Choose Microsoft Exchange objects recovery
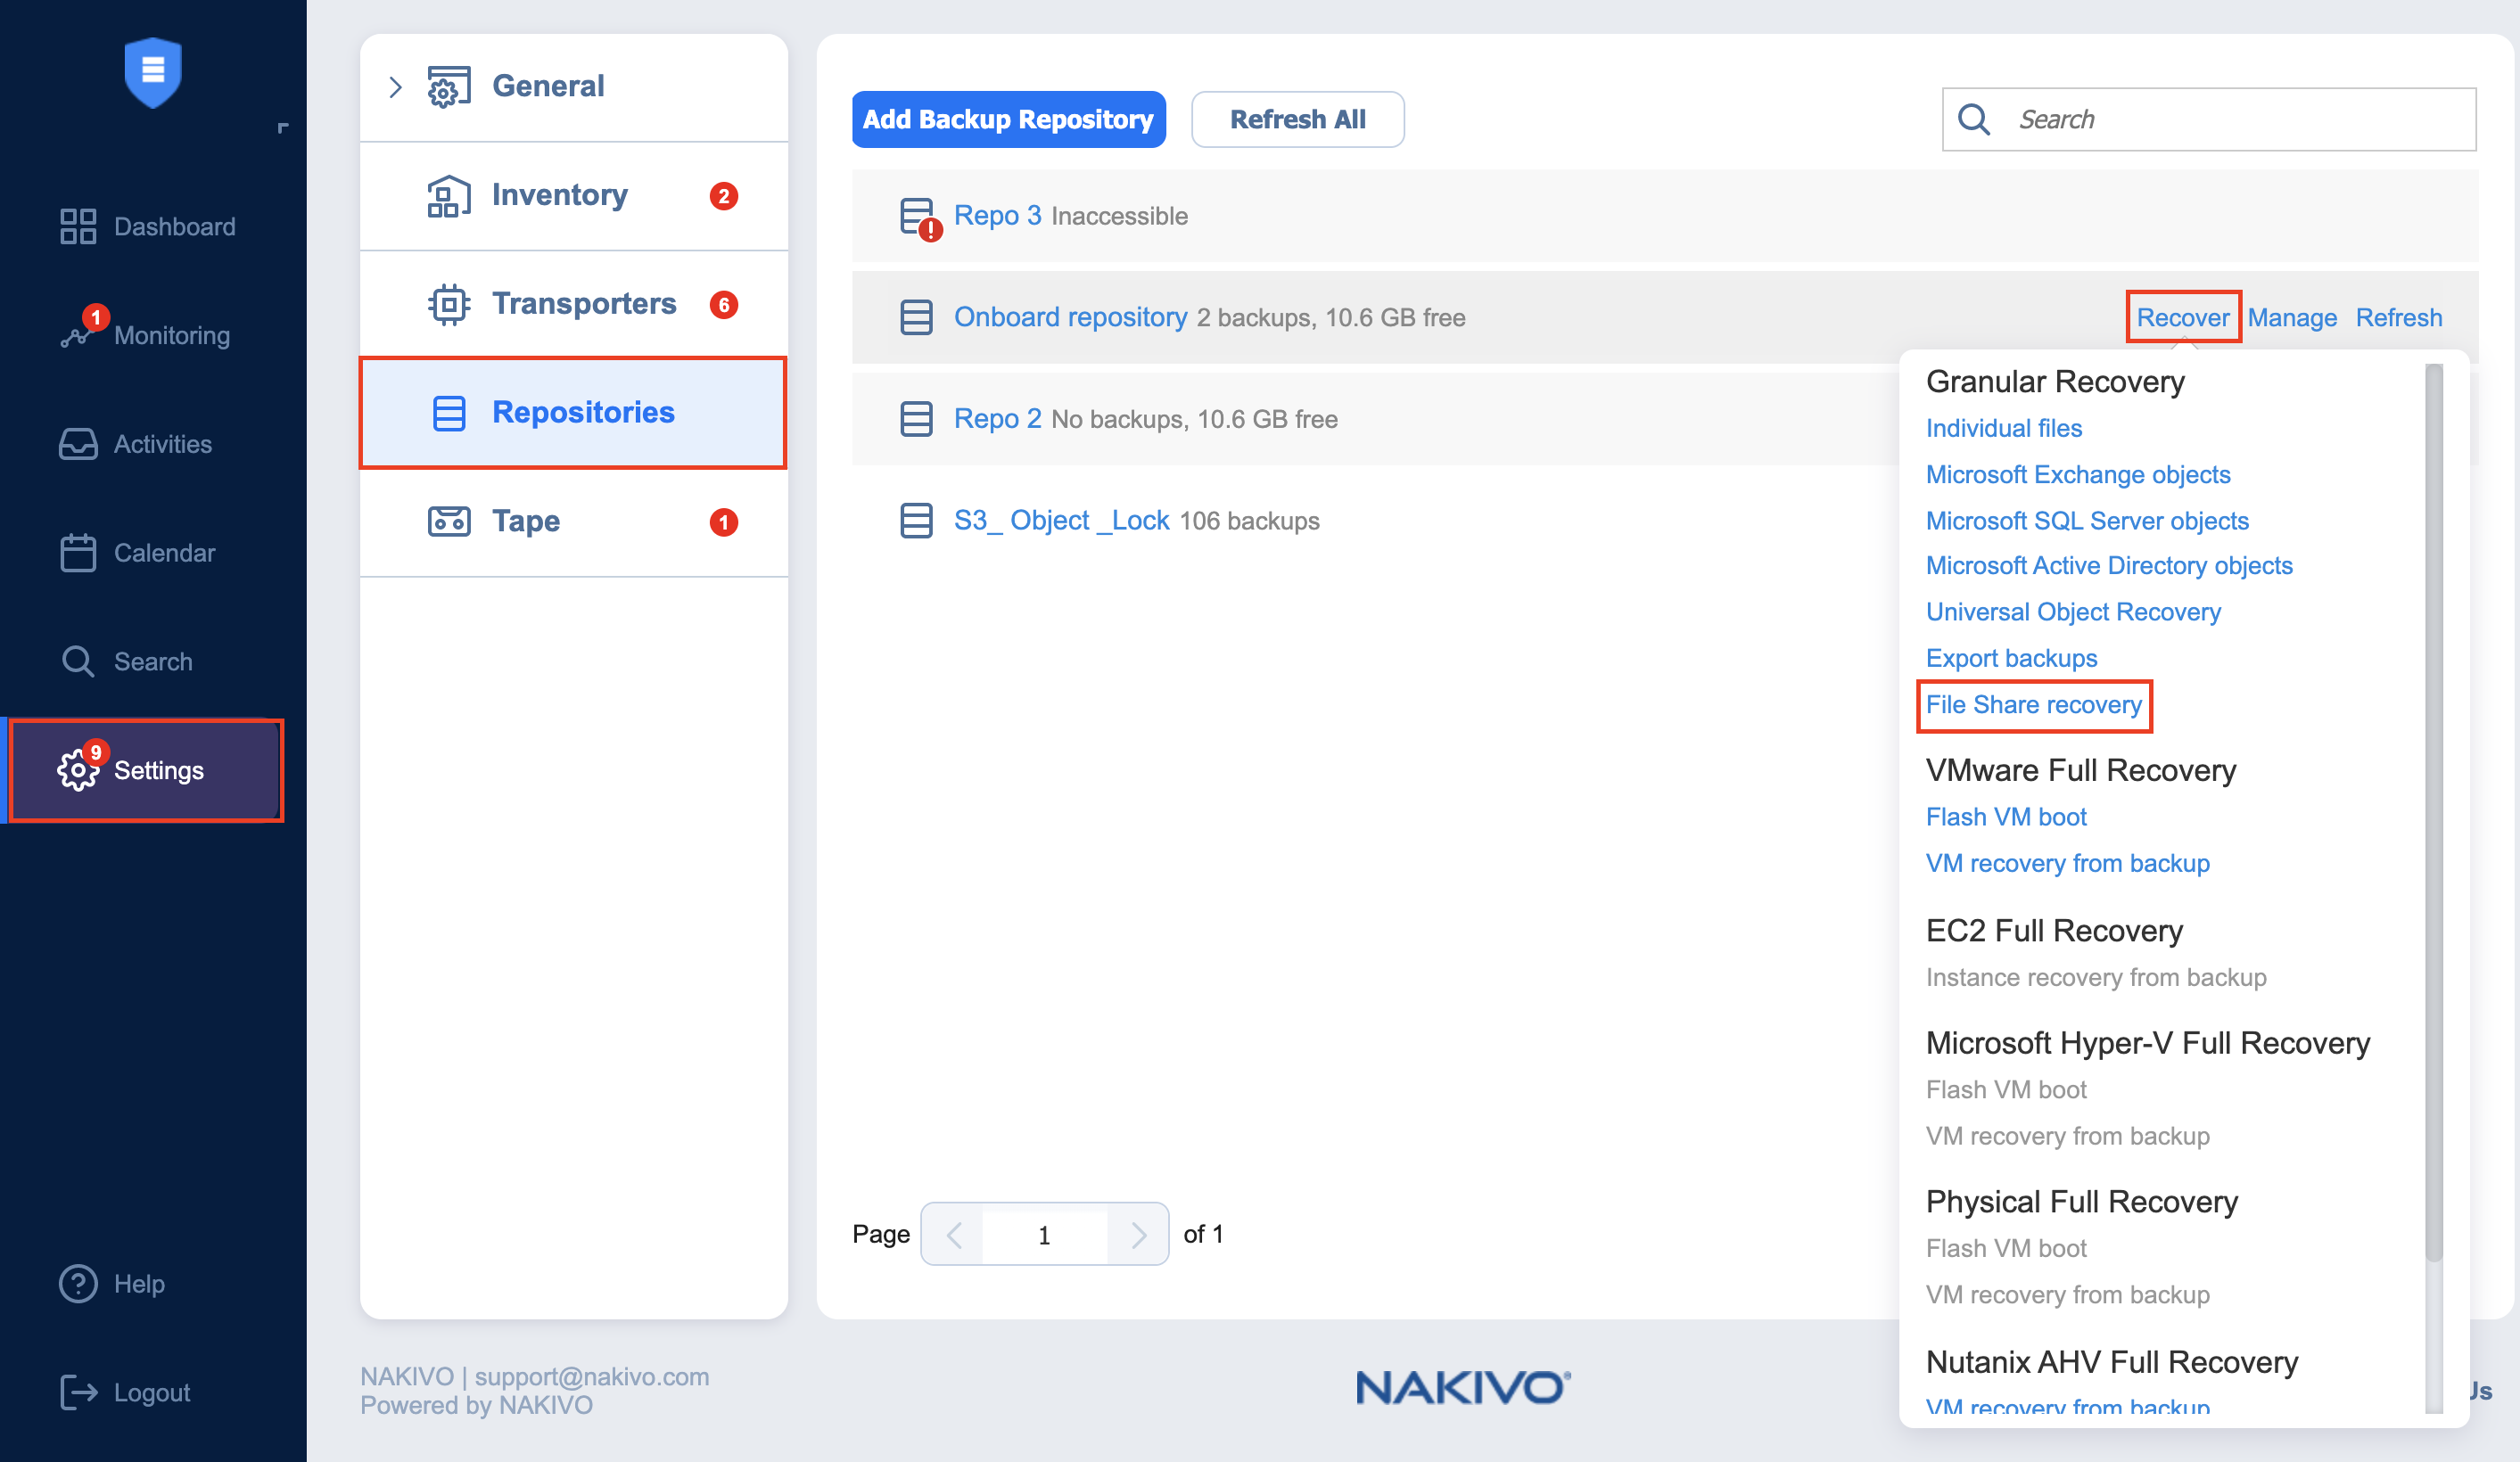The height and width of the screenshot is (1462, 2520). (2078, 474)
